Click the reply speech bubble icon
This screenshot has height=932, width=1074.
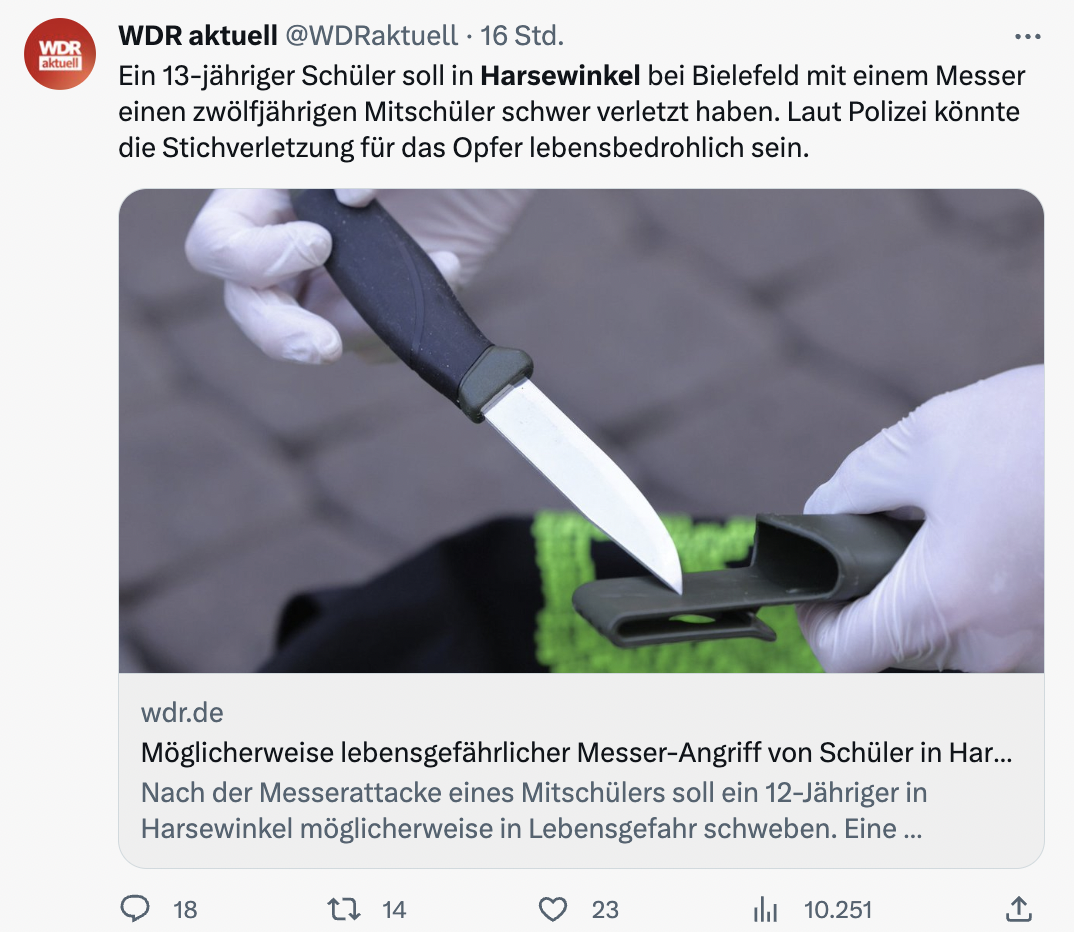[135, 909]
